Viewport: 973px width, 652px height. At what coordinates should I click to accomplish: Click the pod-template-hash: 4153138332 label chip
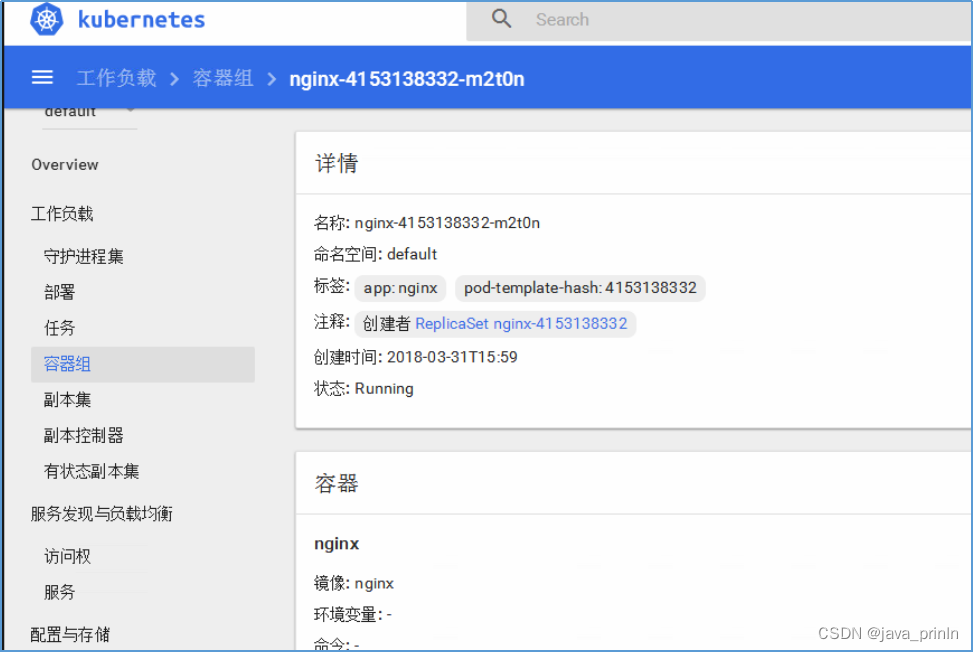tap(580, 288)
